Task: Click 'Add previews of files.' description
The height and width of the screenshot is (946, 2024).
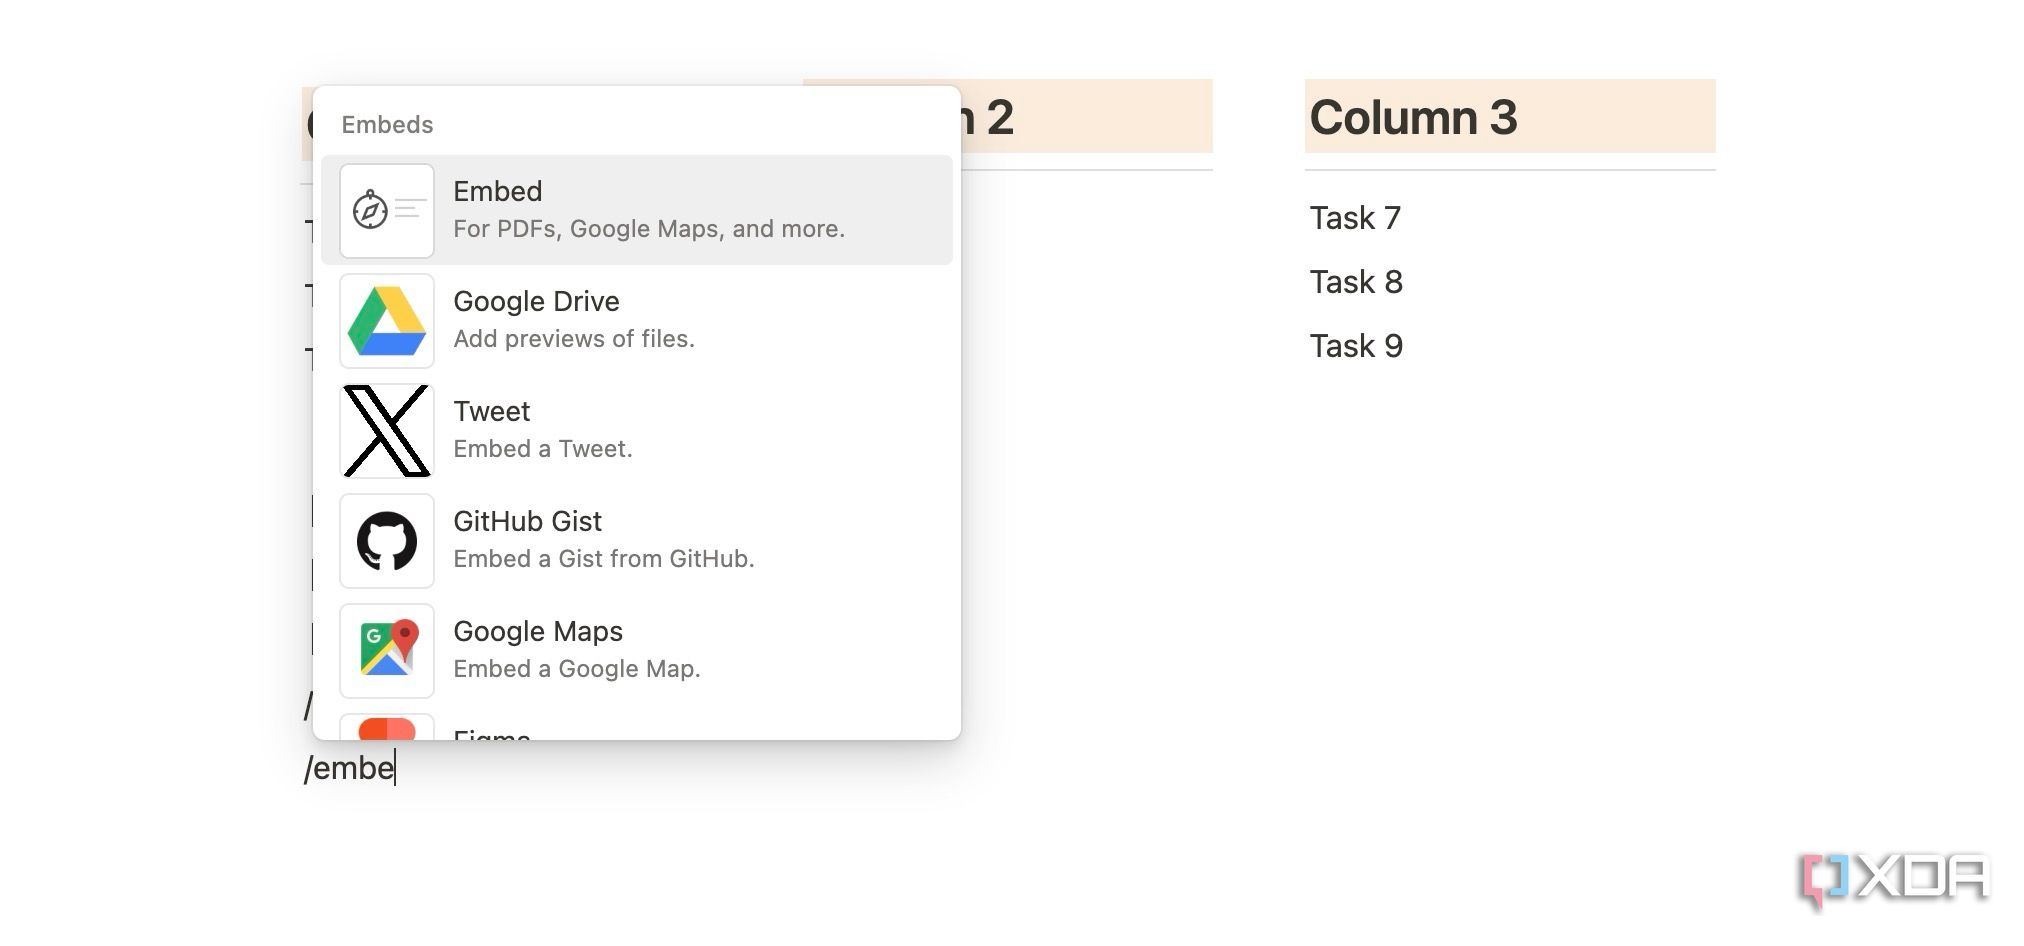Action: coord(574,339)
